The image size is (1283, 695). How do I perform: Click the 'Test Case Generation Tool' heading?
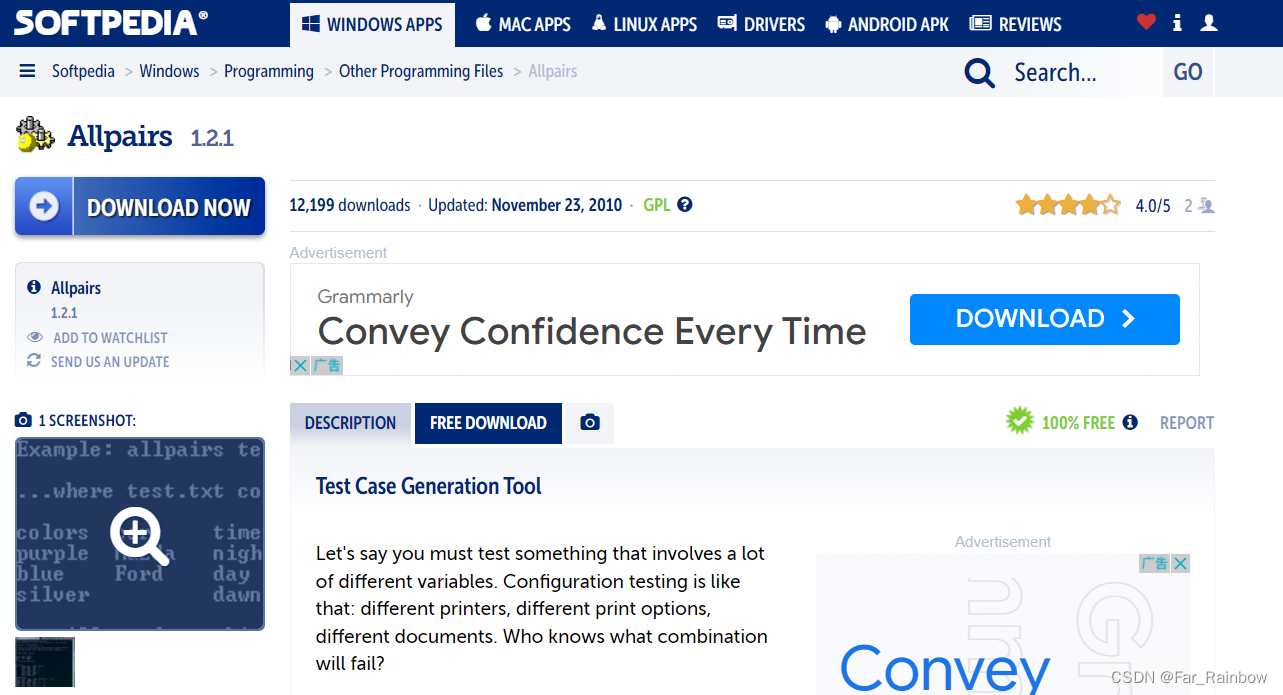point(428,486)
